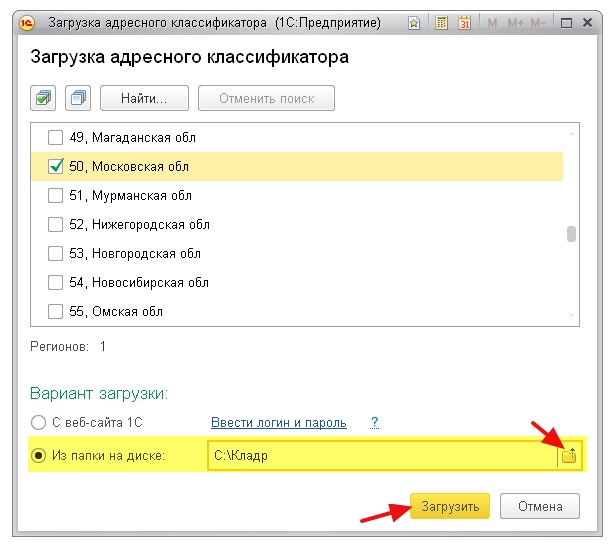This screenshot has width=610, height=548.
Task: Select the row text 52, Нижегородская обл
Action: click(x=139, y=224)
